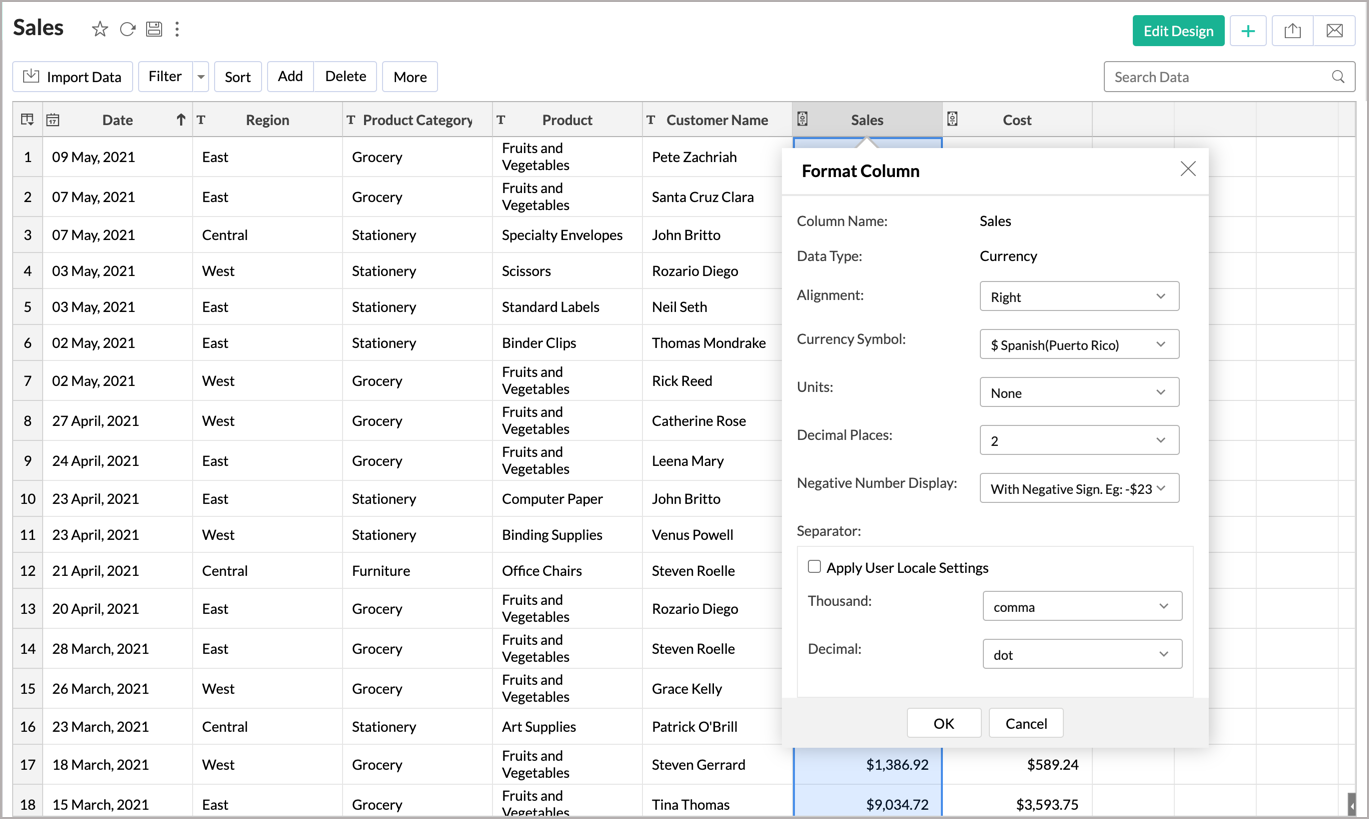1369x819 pixels.
Task: Open the More toolbar menu
Action: (410, 77)
